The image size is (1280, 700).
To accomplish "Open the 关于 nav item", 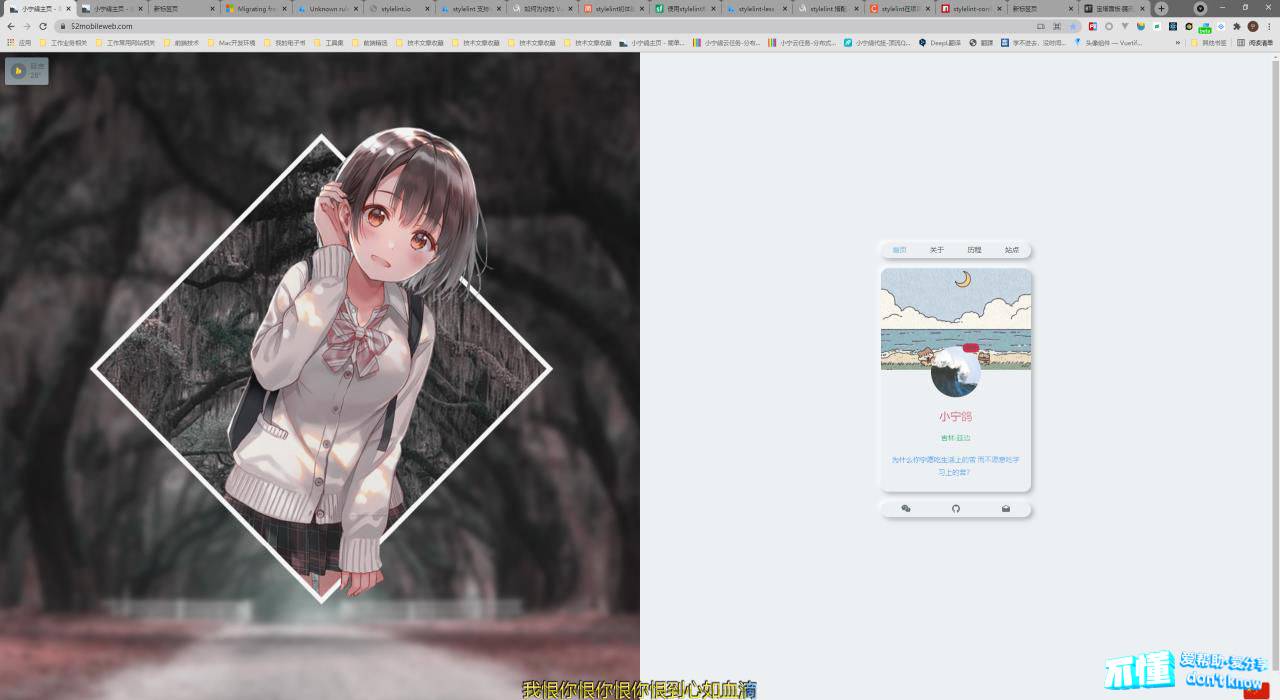I will point(937,250).
